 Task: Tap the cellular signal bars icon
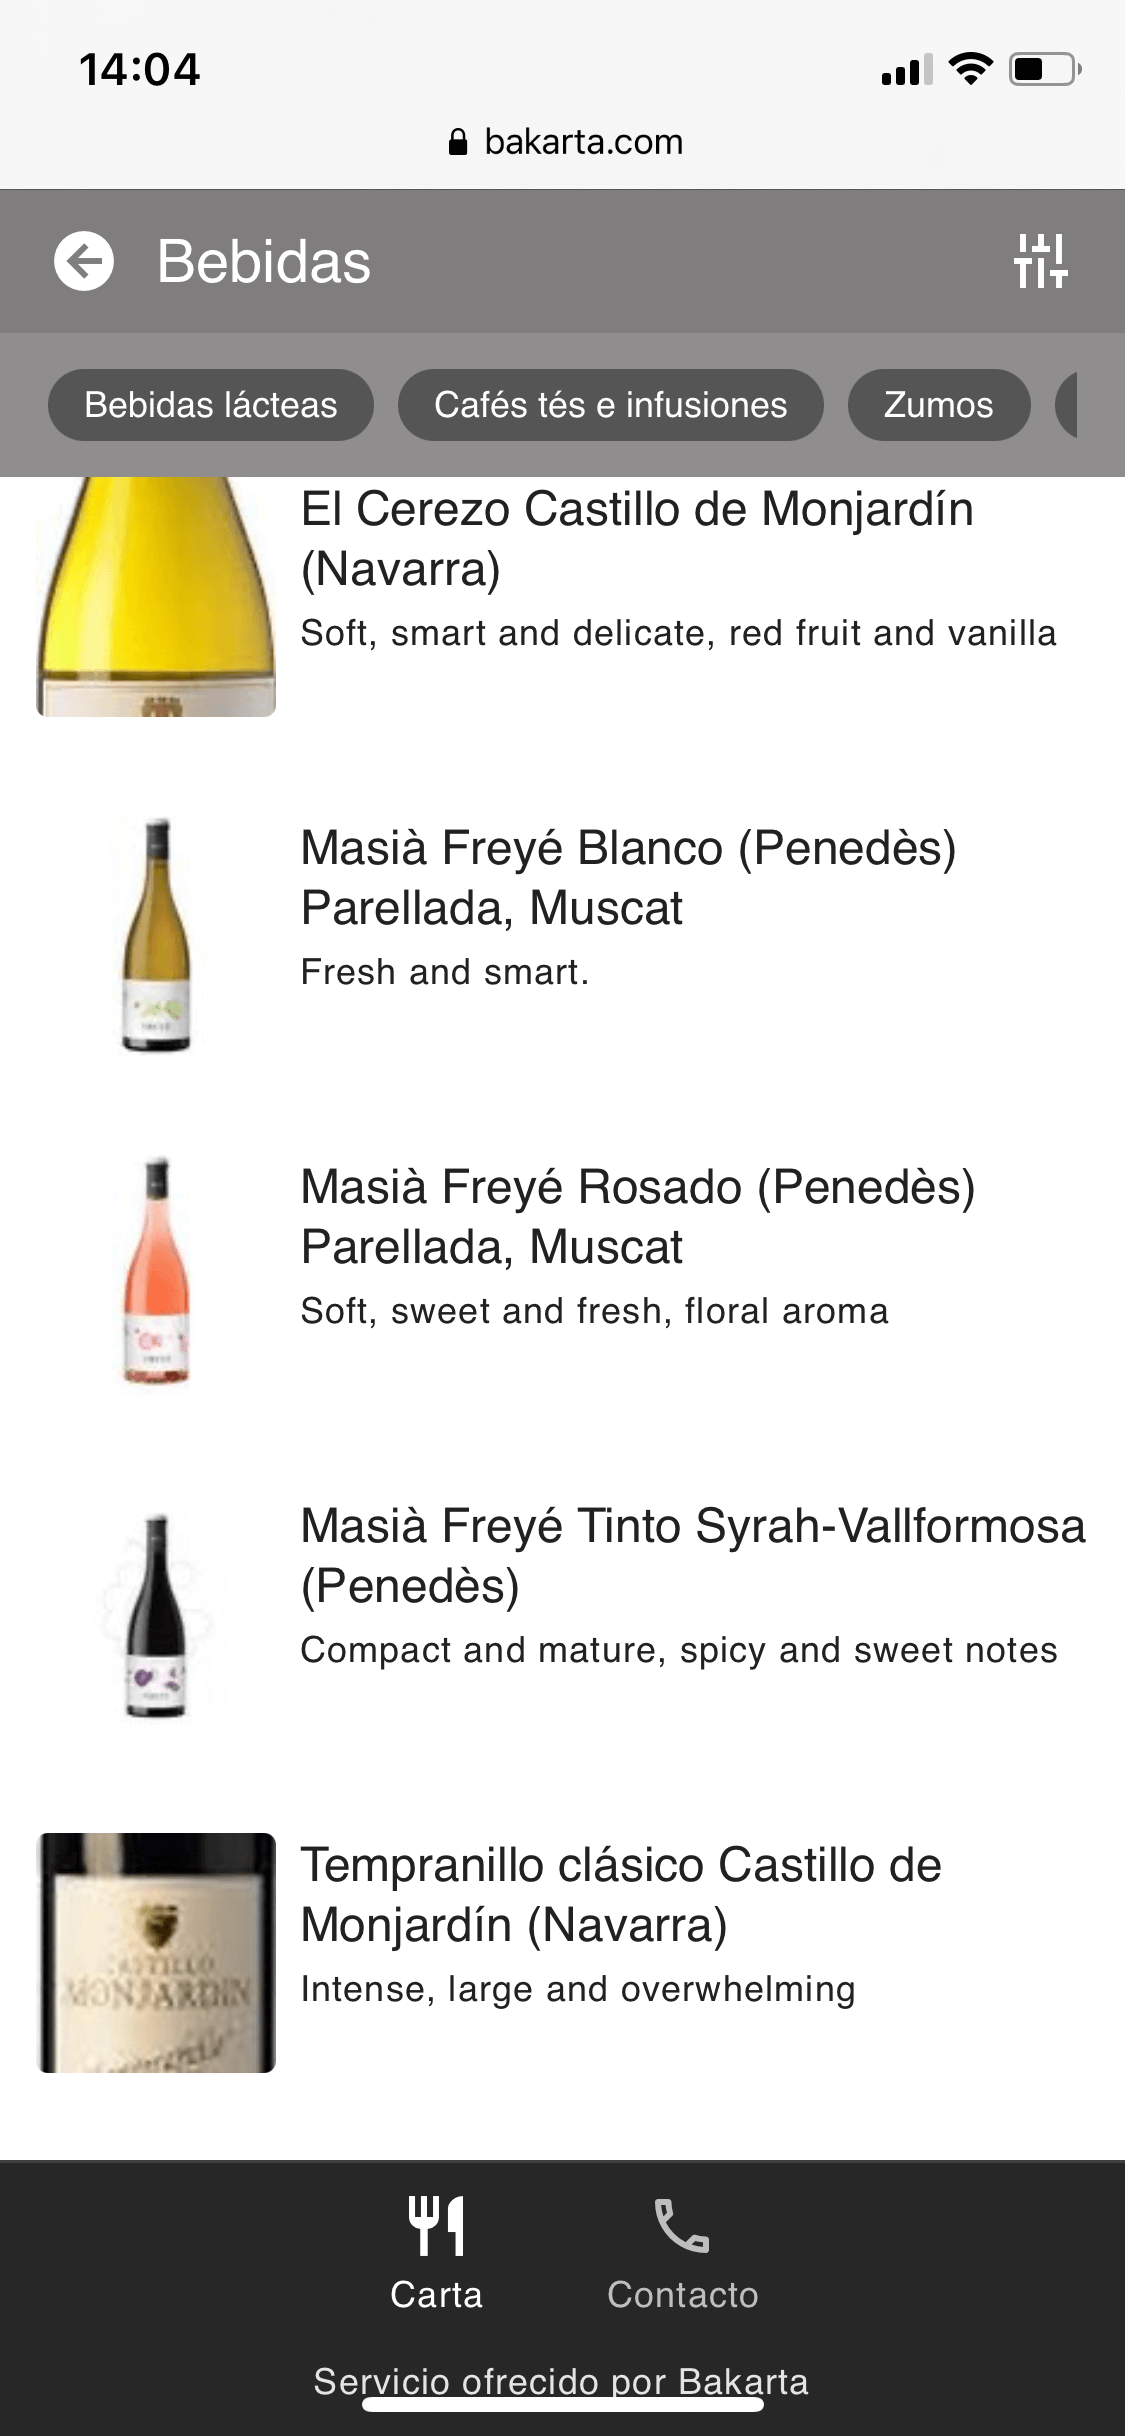[x=906, y=70]
